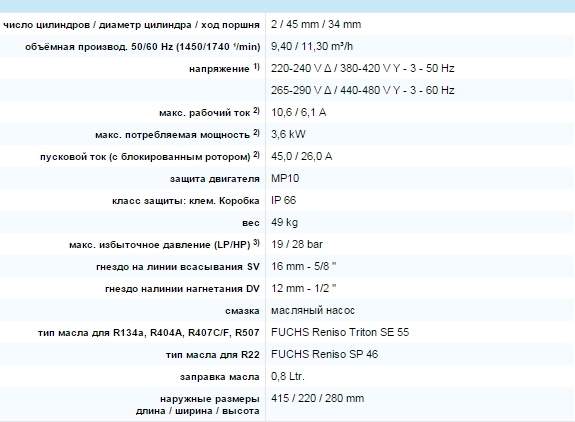Select the volumetric output value 9,40 / 11,30 m³/h
The width and height of the screenshot is (575, 422).
(312, 47)
